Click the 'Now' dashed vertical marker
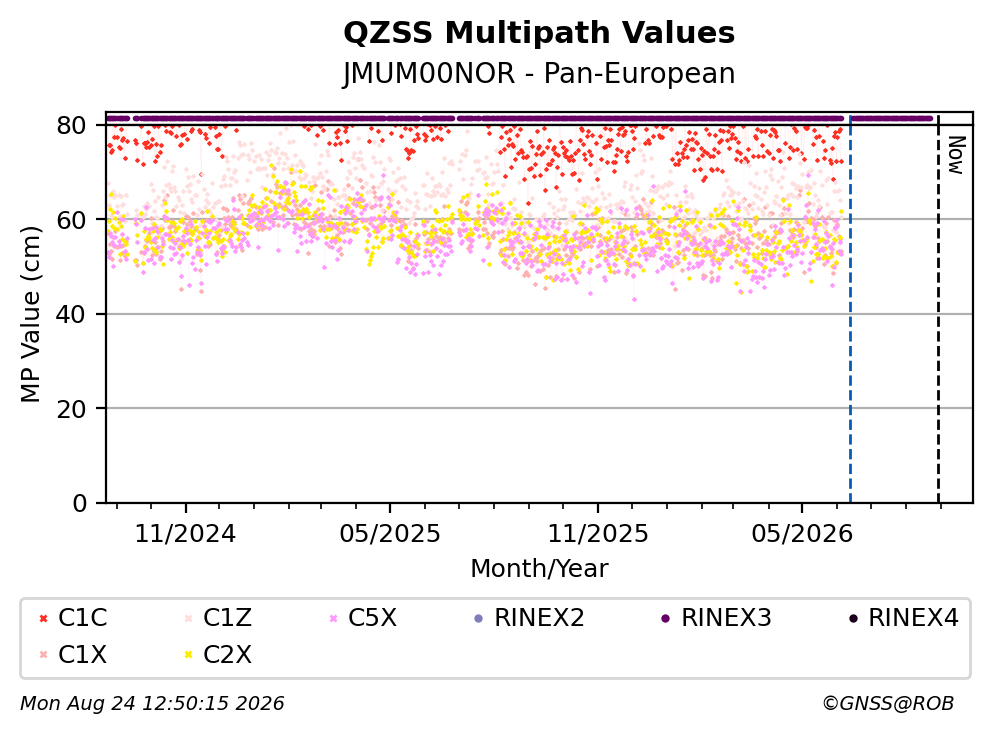Image resolution: width=993 pixels, height=734 pixels. click(x=938, y=310)
